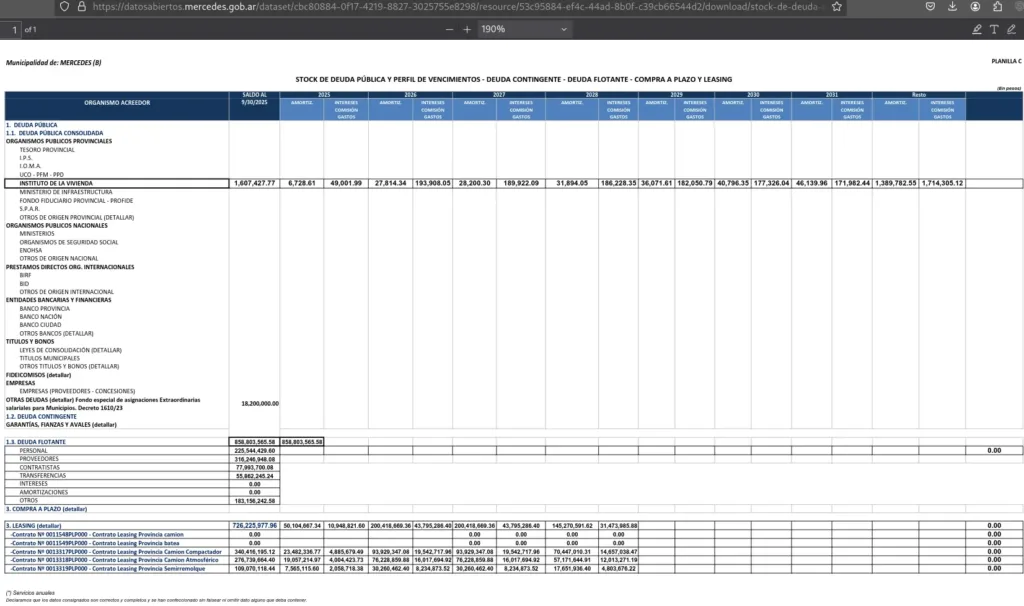Click the TESORO PROVINCIAL row
Screen dimensions: 1024x606
pos(47,150)
